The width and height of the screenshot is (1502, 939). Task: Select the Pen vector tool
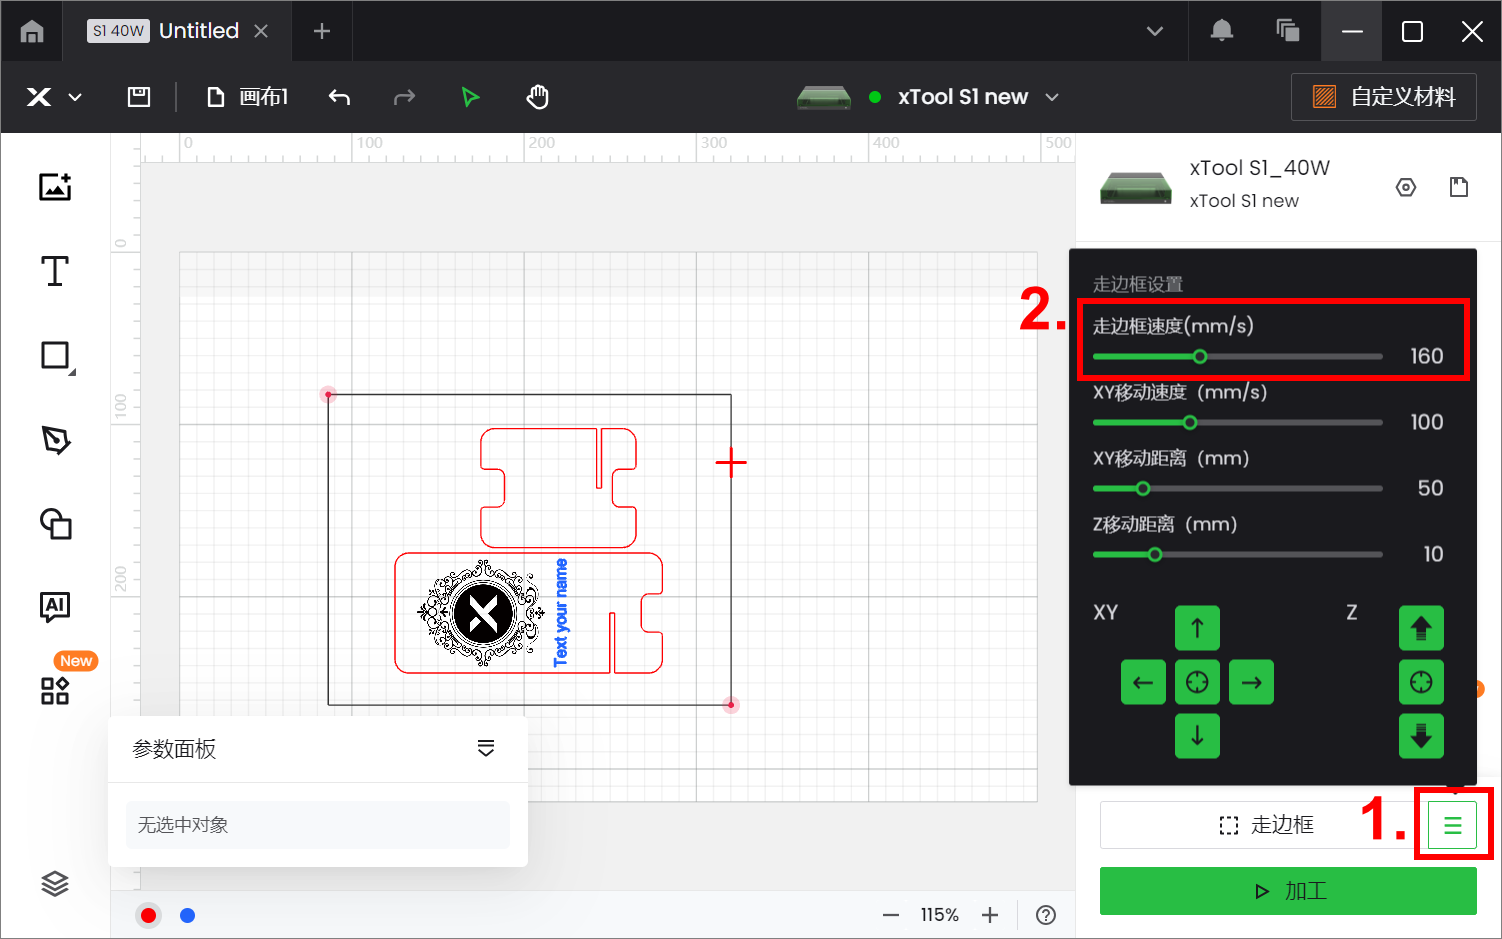click(55, 440)
